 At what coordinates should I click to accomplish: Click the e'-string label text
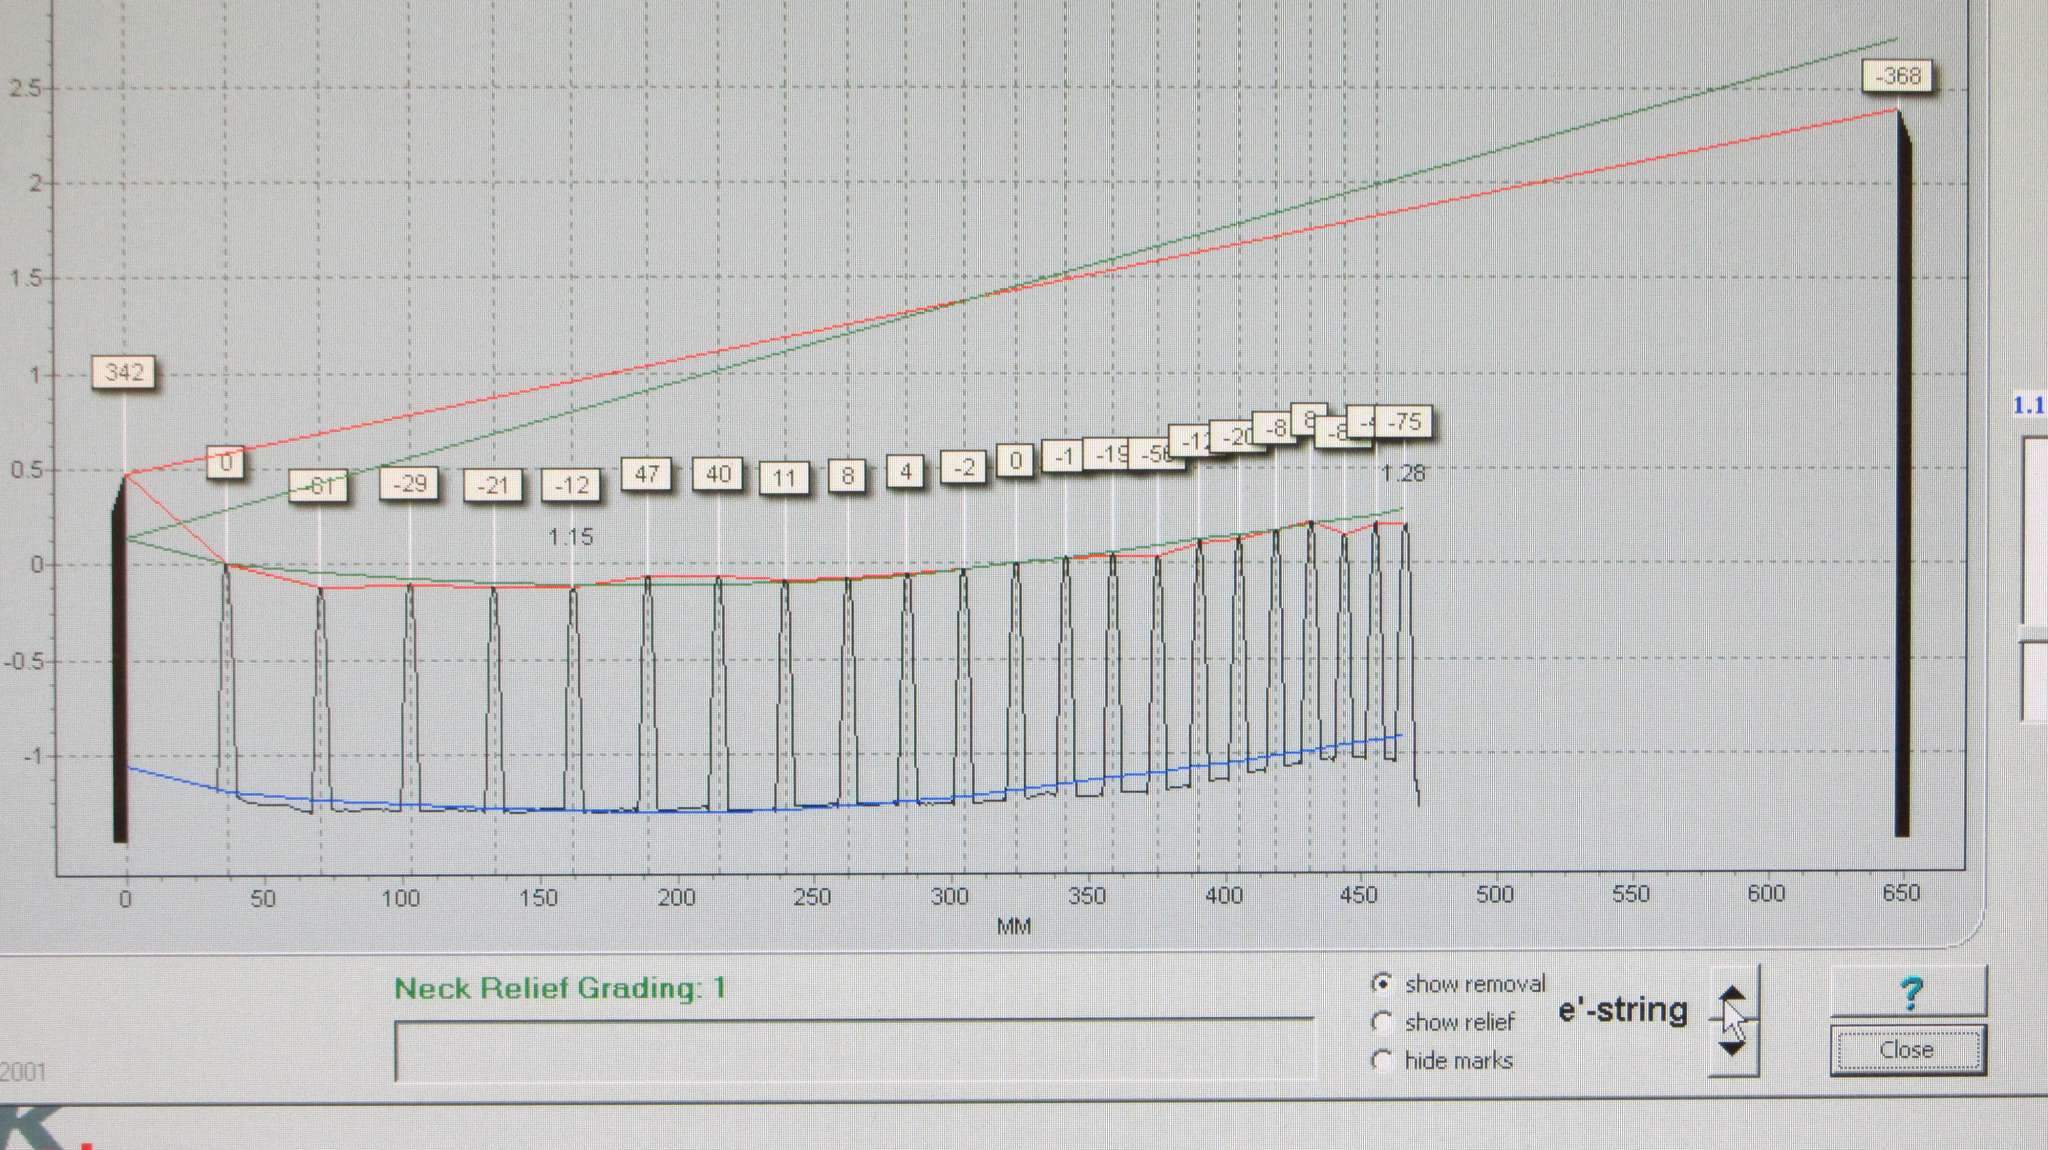(x=1623, y=1010)
